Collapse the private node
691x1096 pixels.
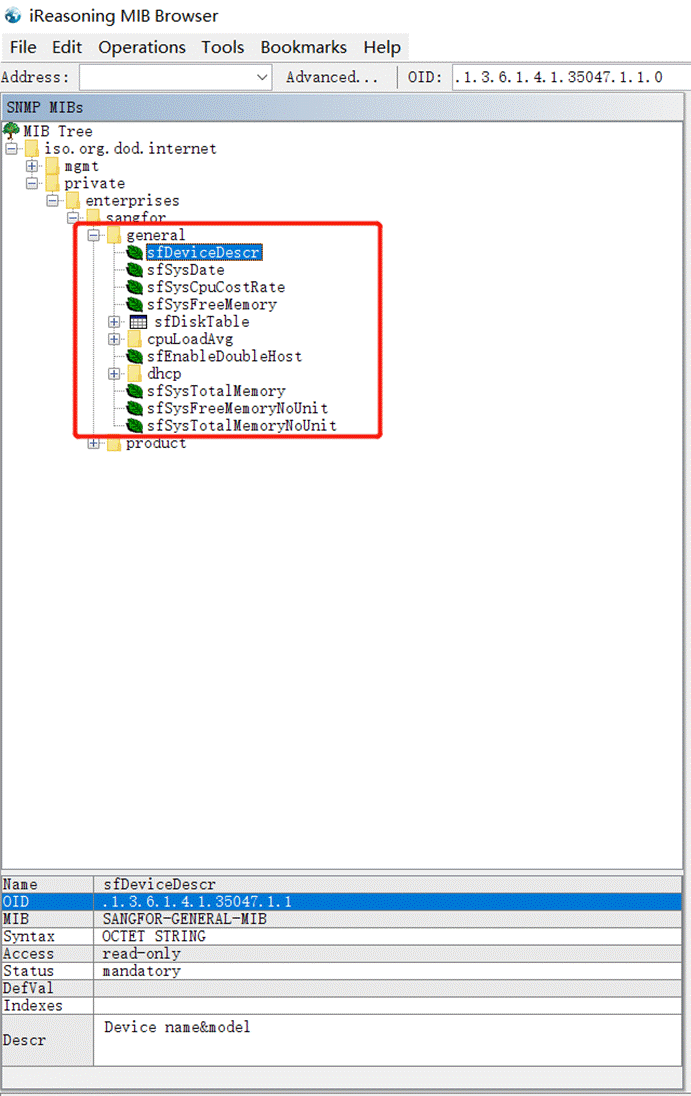[x=31, y=183]
